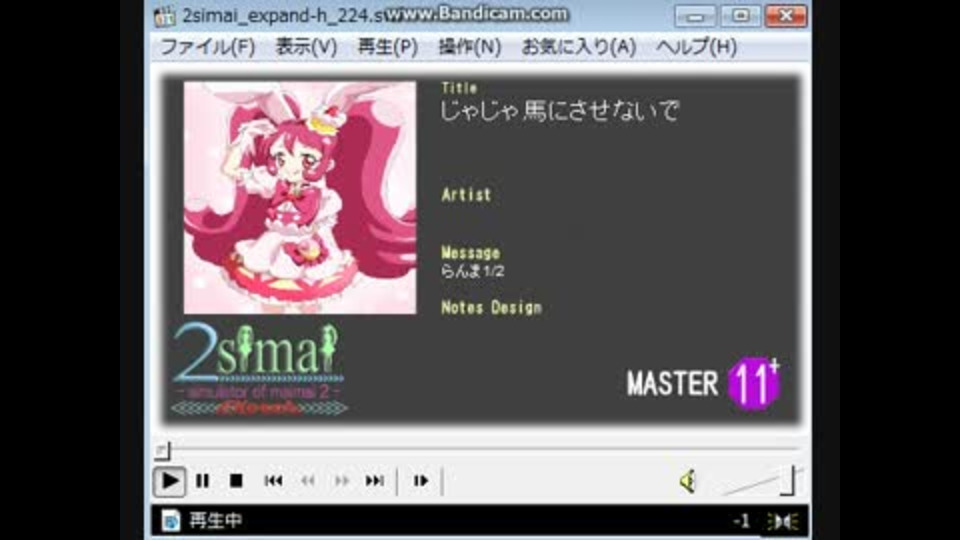The width and height of the screenshot is (960, 540).
Task: Click the MASTER 11+ difficulty badge
Action: (703, 383)
